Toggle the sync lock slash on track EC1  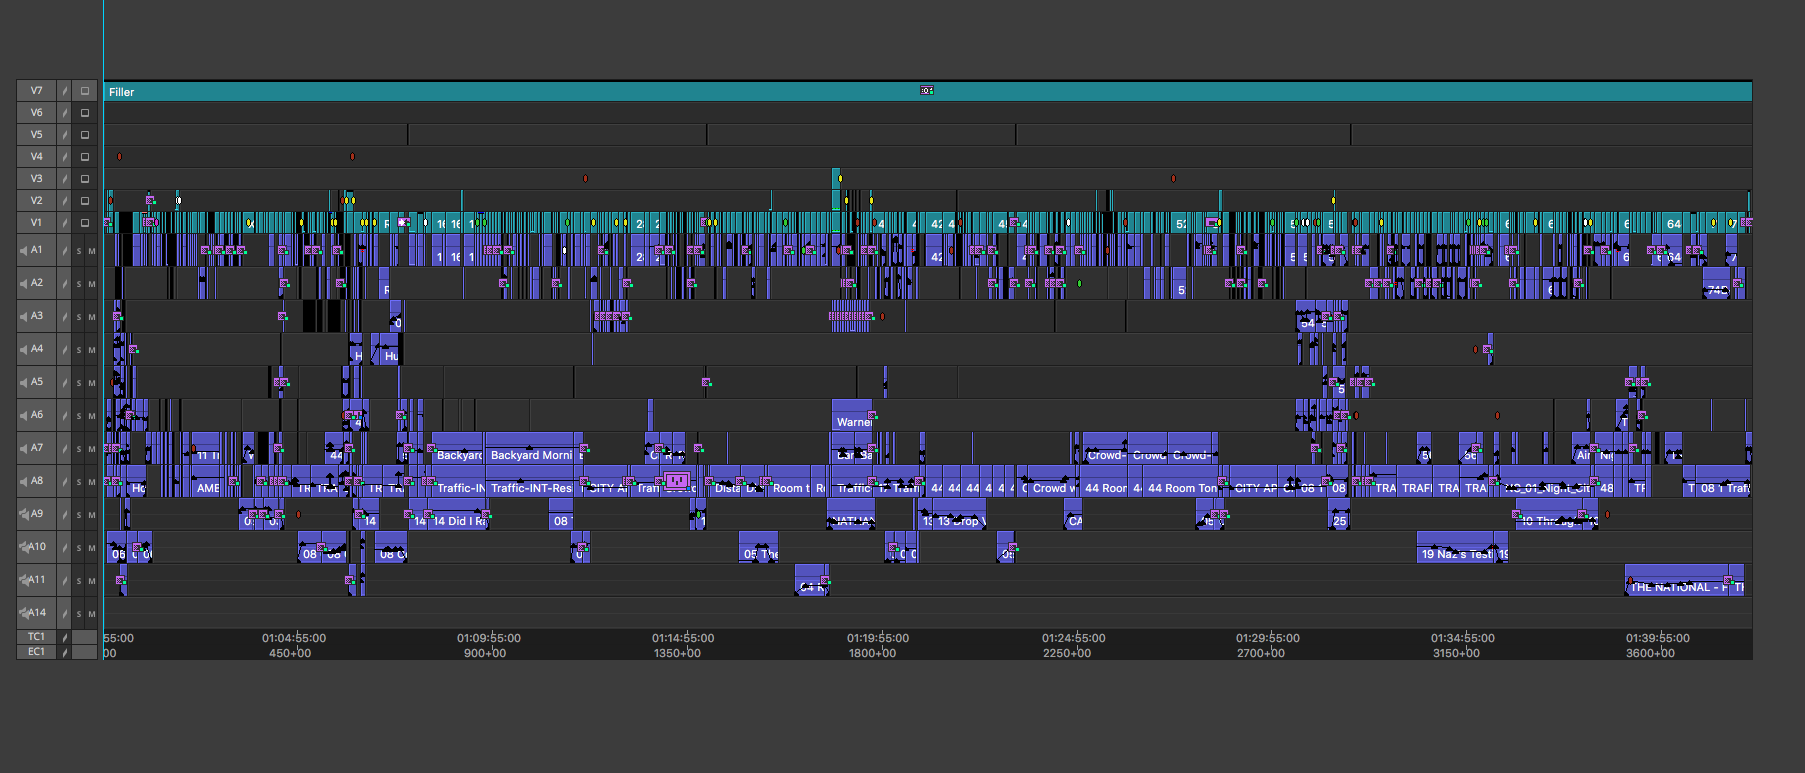(64, 652)
